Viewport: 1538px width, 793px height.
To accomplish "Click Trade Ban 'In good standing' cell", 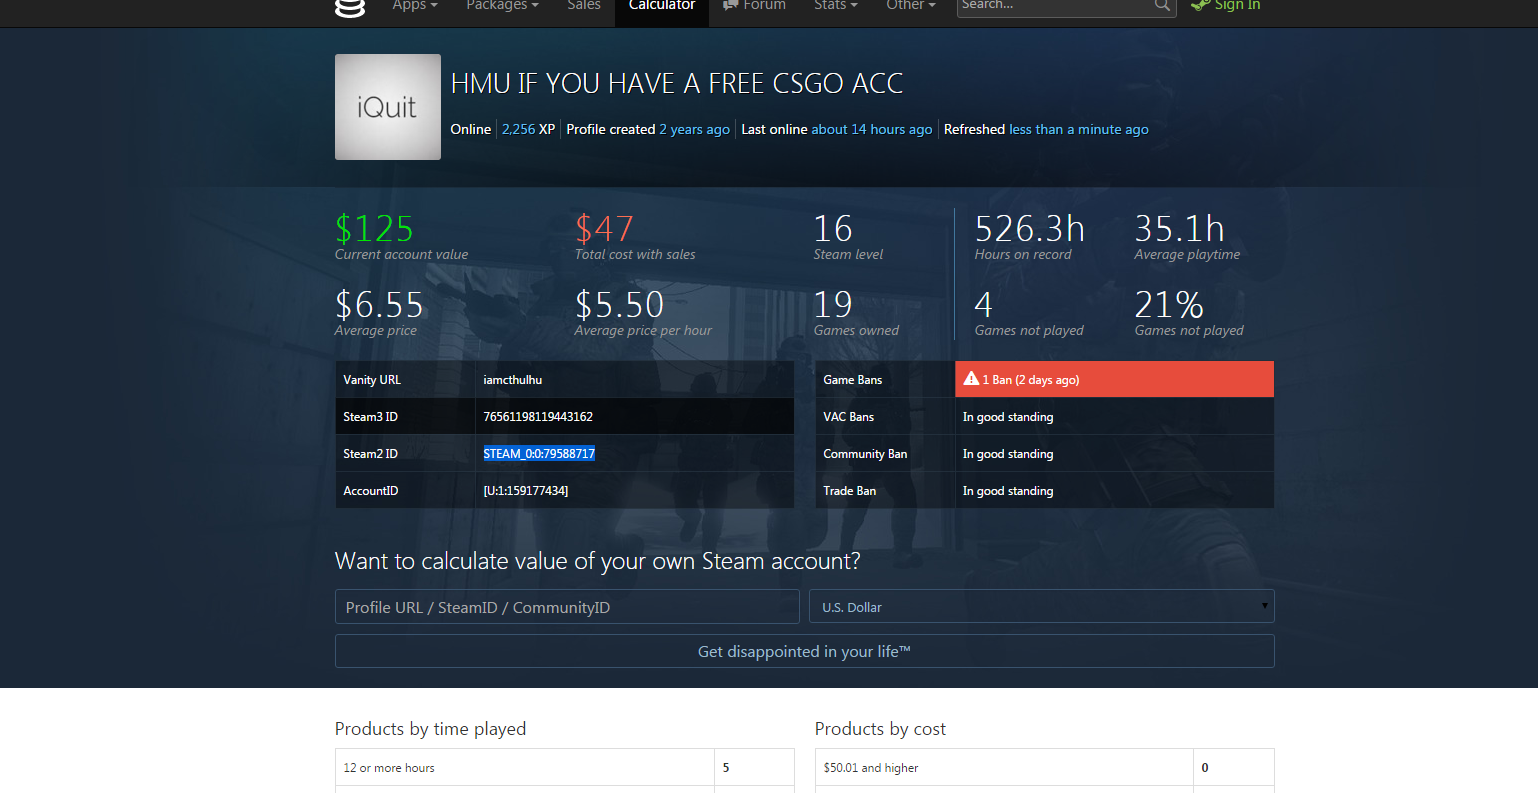I will [x=1114, y=491].
